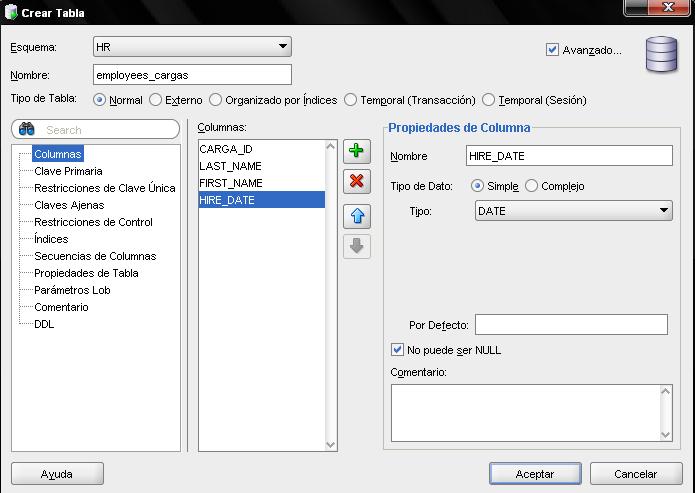Add a new column with green plus
This screenshot has height=493, width=695.
point(356,151)
